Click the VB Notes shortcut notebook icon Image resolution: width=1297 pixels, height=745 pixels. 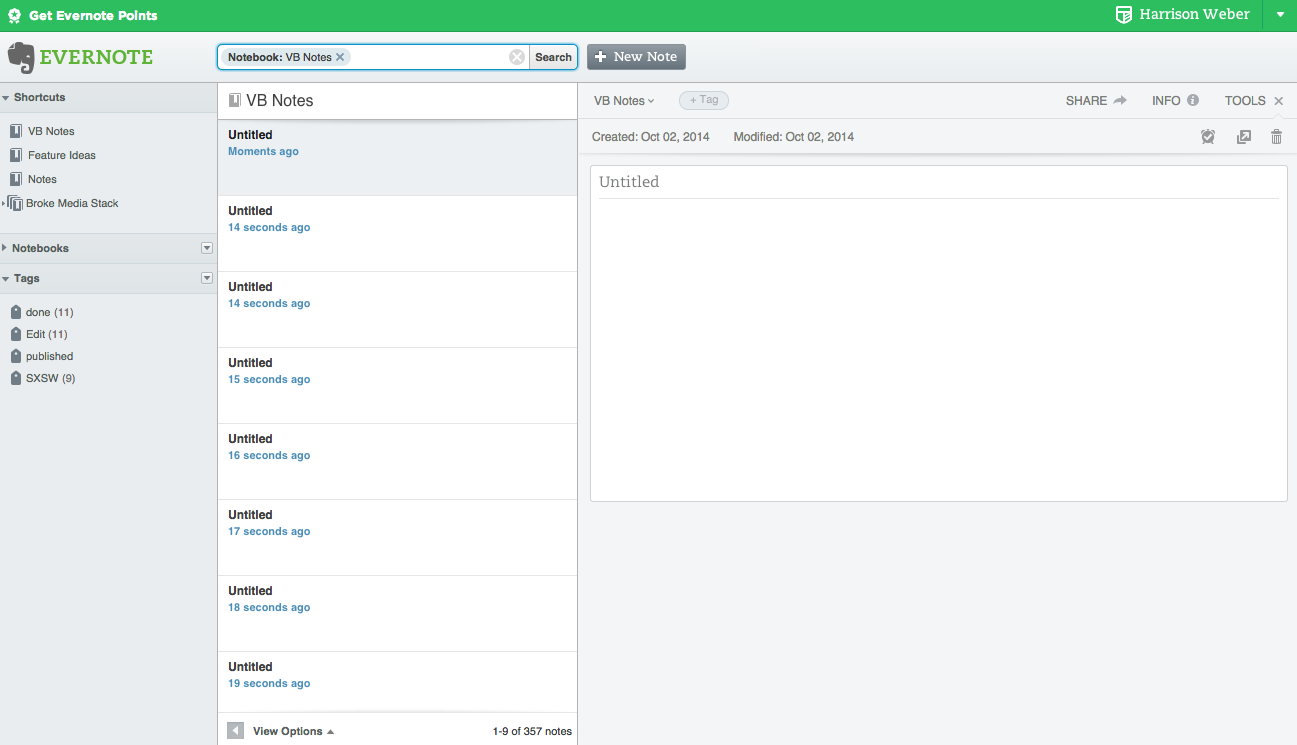pyautogui.click(x=16, y=131)
